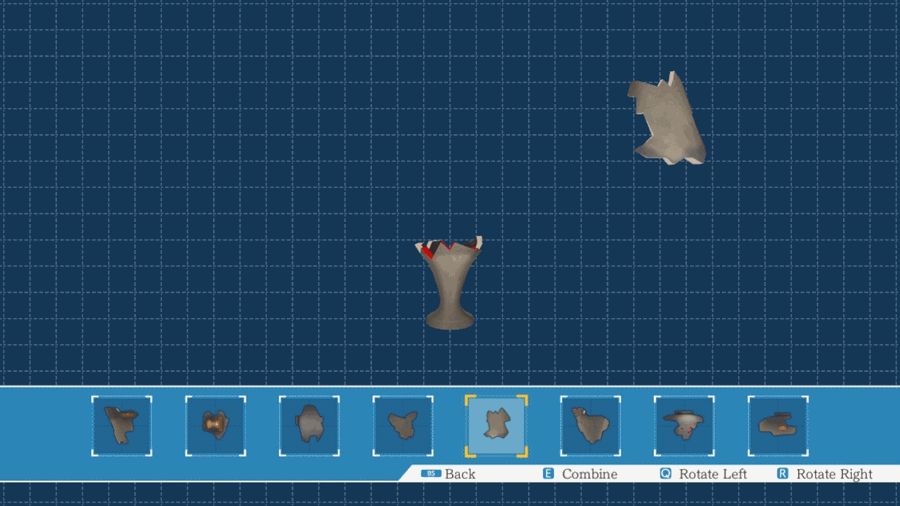
Task: Click the Rotate Left button label
Action: 713,474
